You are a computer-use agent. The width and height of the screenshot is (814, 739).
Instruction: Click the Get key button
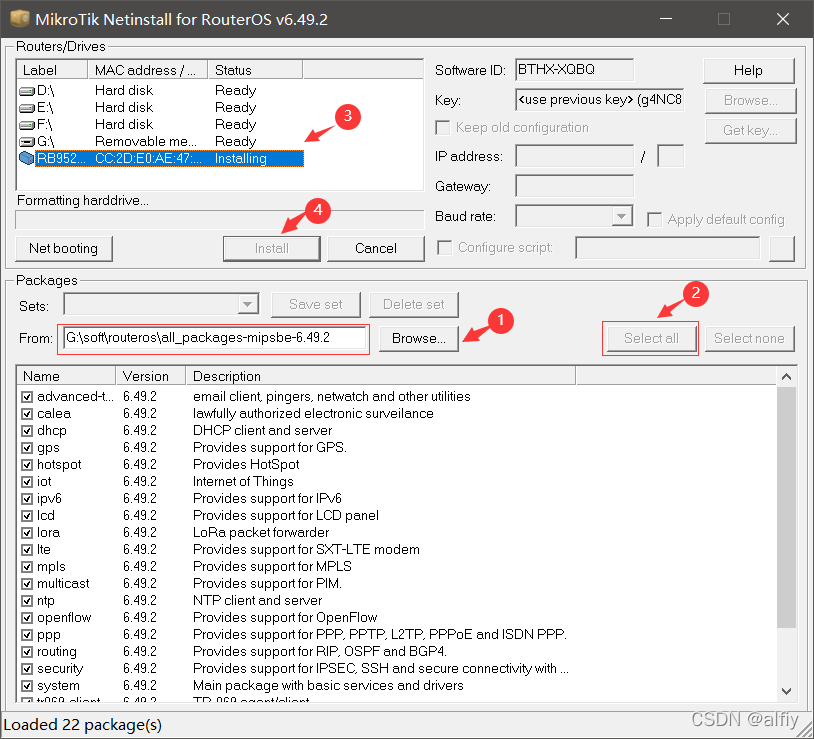(750, 131)
